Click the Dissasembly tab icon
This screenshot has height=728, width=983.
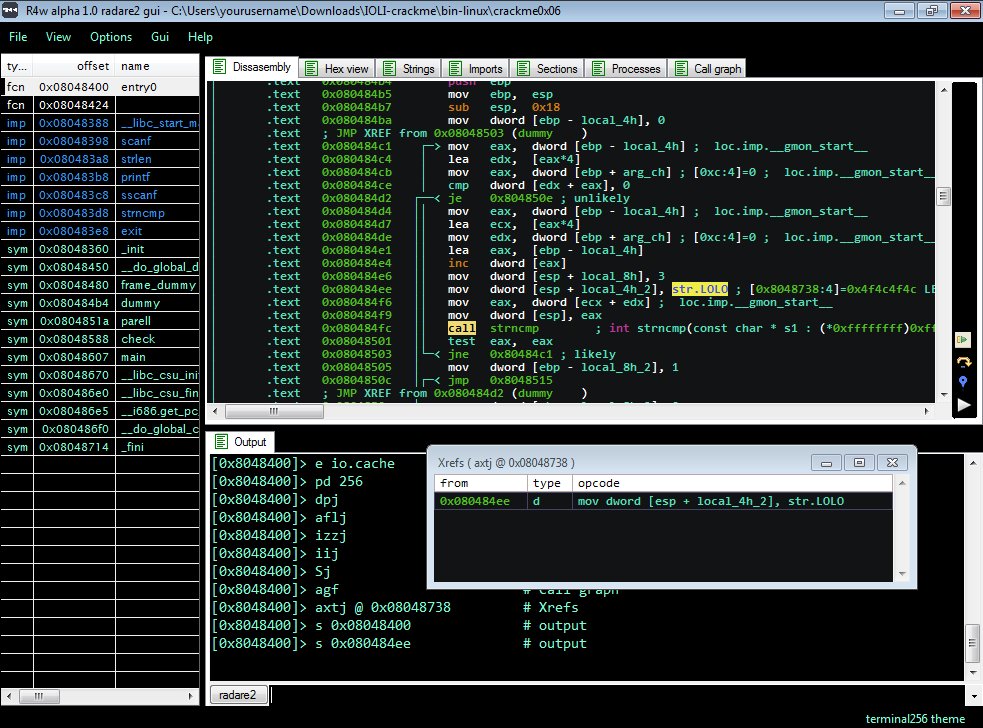[x=219, y=66]
